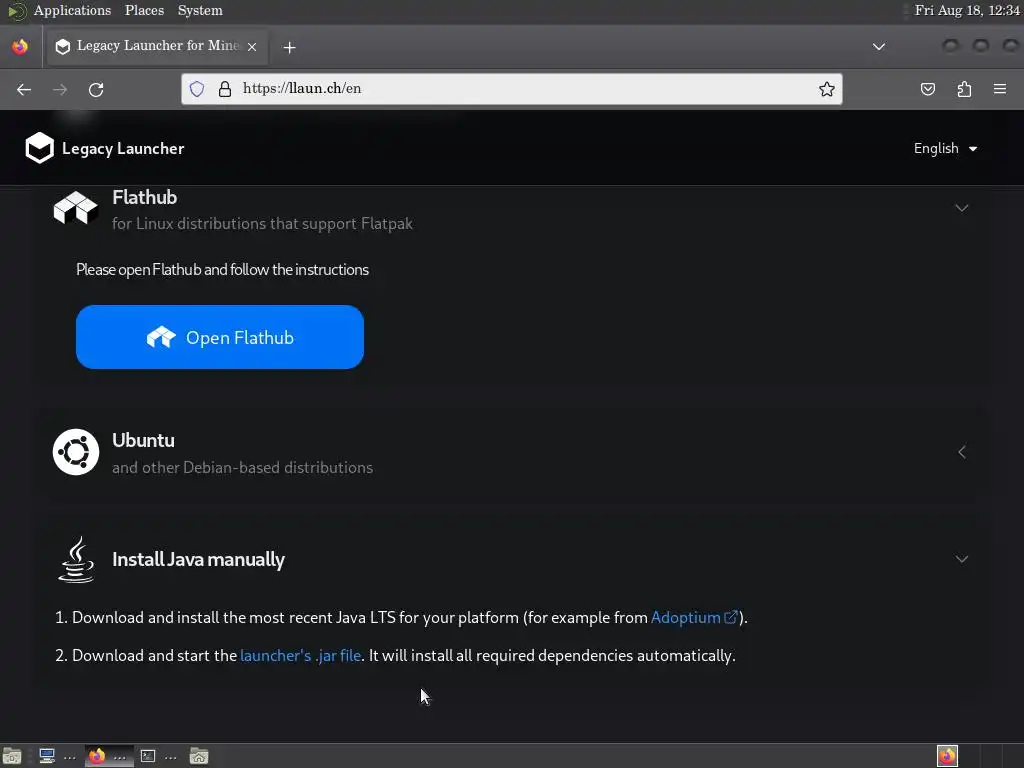Open the terminal taskbar item
This screenshot has height=768, width=1024.
pos(159,756)
